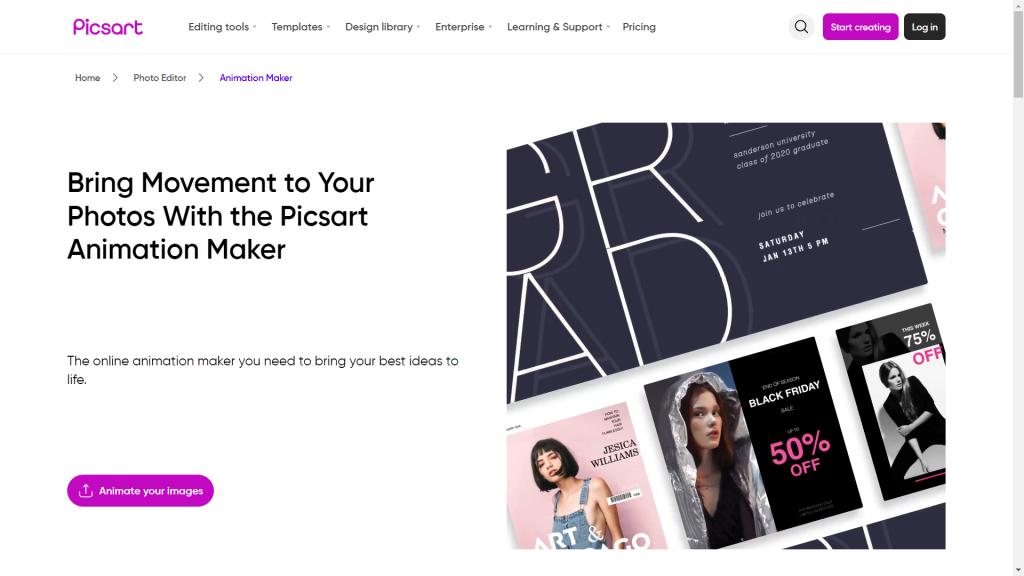Expand the Editing tools dropdown
This screenshot has height=576, width=1024.
[222, 27]
